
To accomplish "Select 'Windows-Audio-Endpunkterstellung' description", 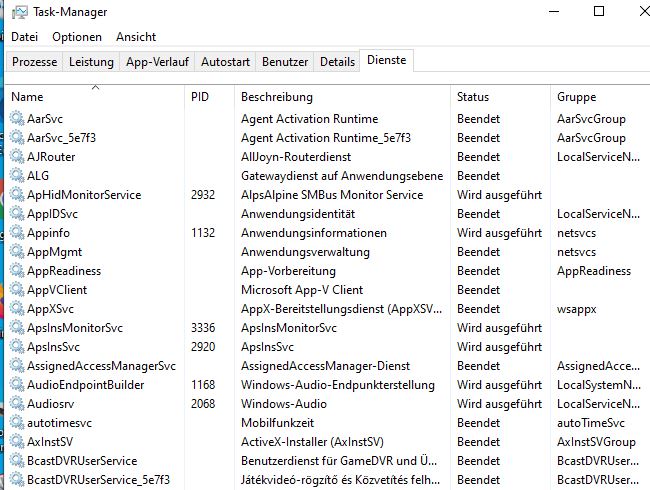I will pos(338,385).
